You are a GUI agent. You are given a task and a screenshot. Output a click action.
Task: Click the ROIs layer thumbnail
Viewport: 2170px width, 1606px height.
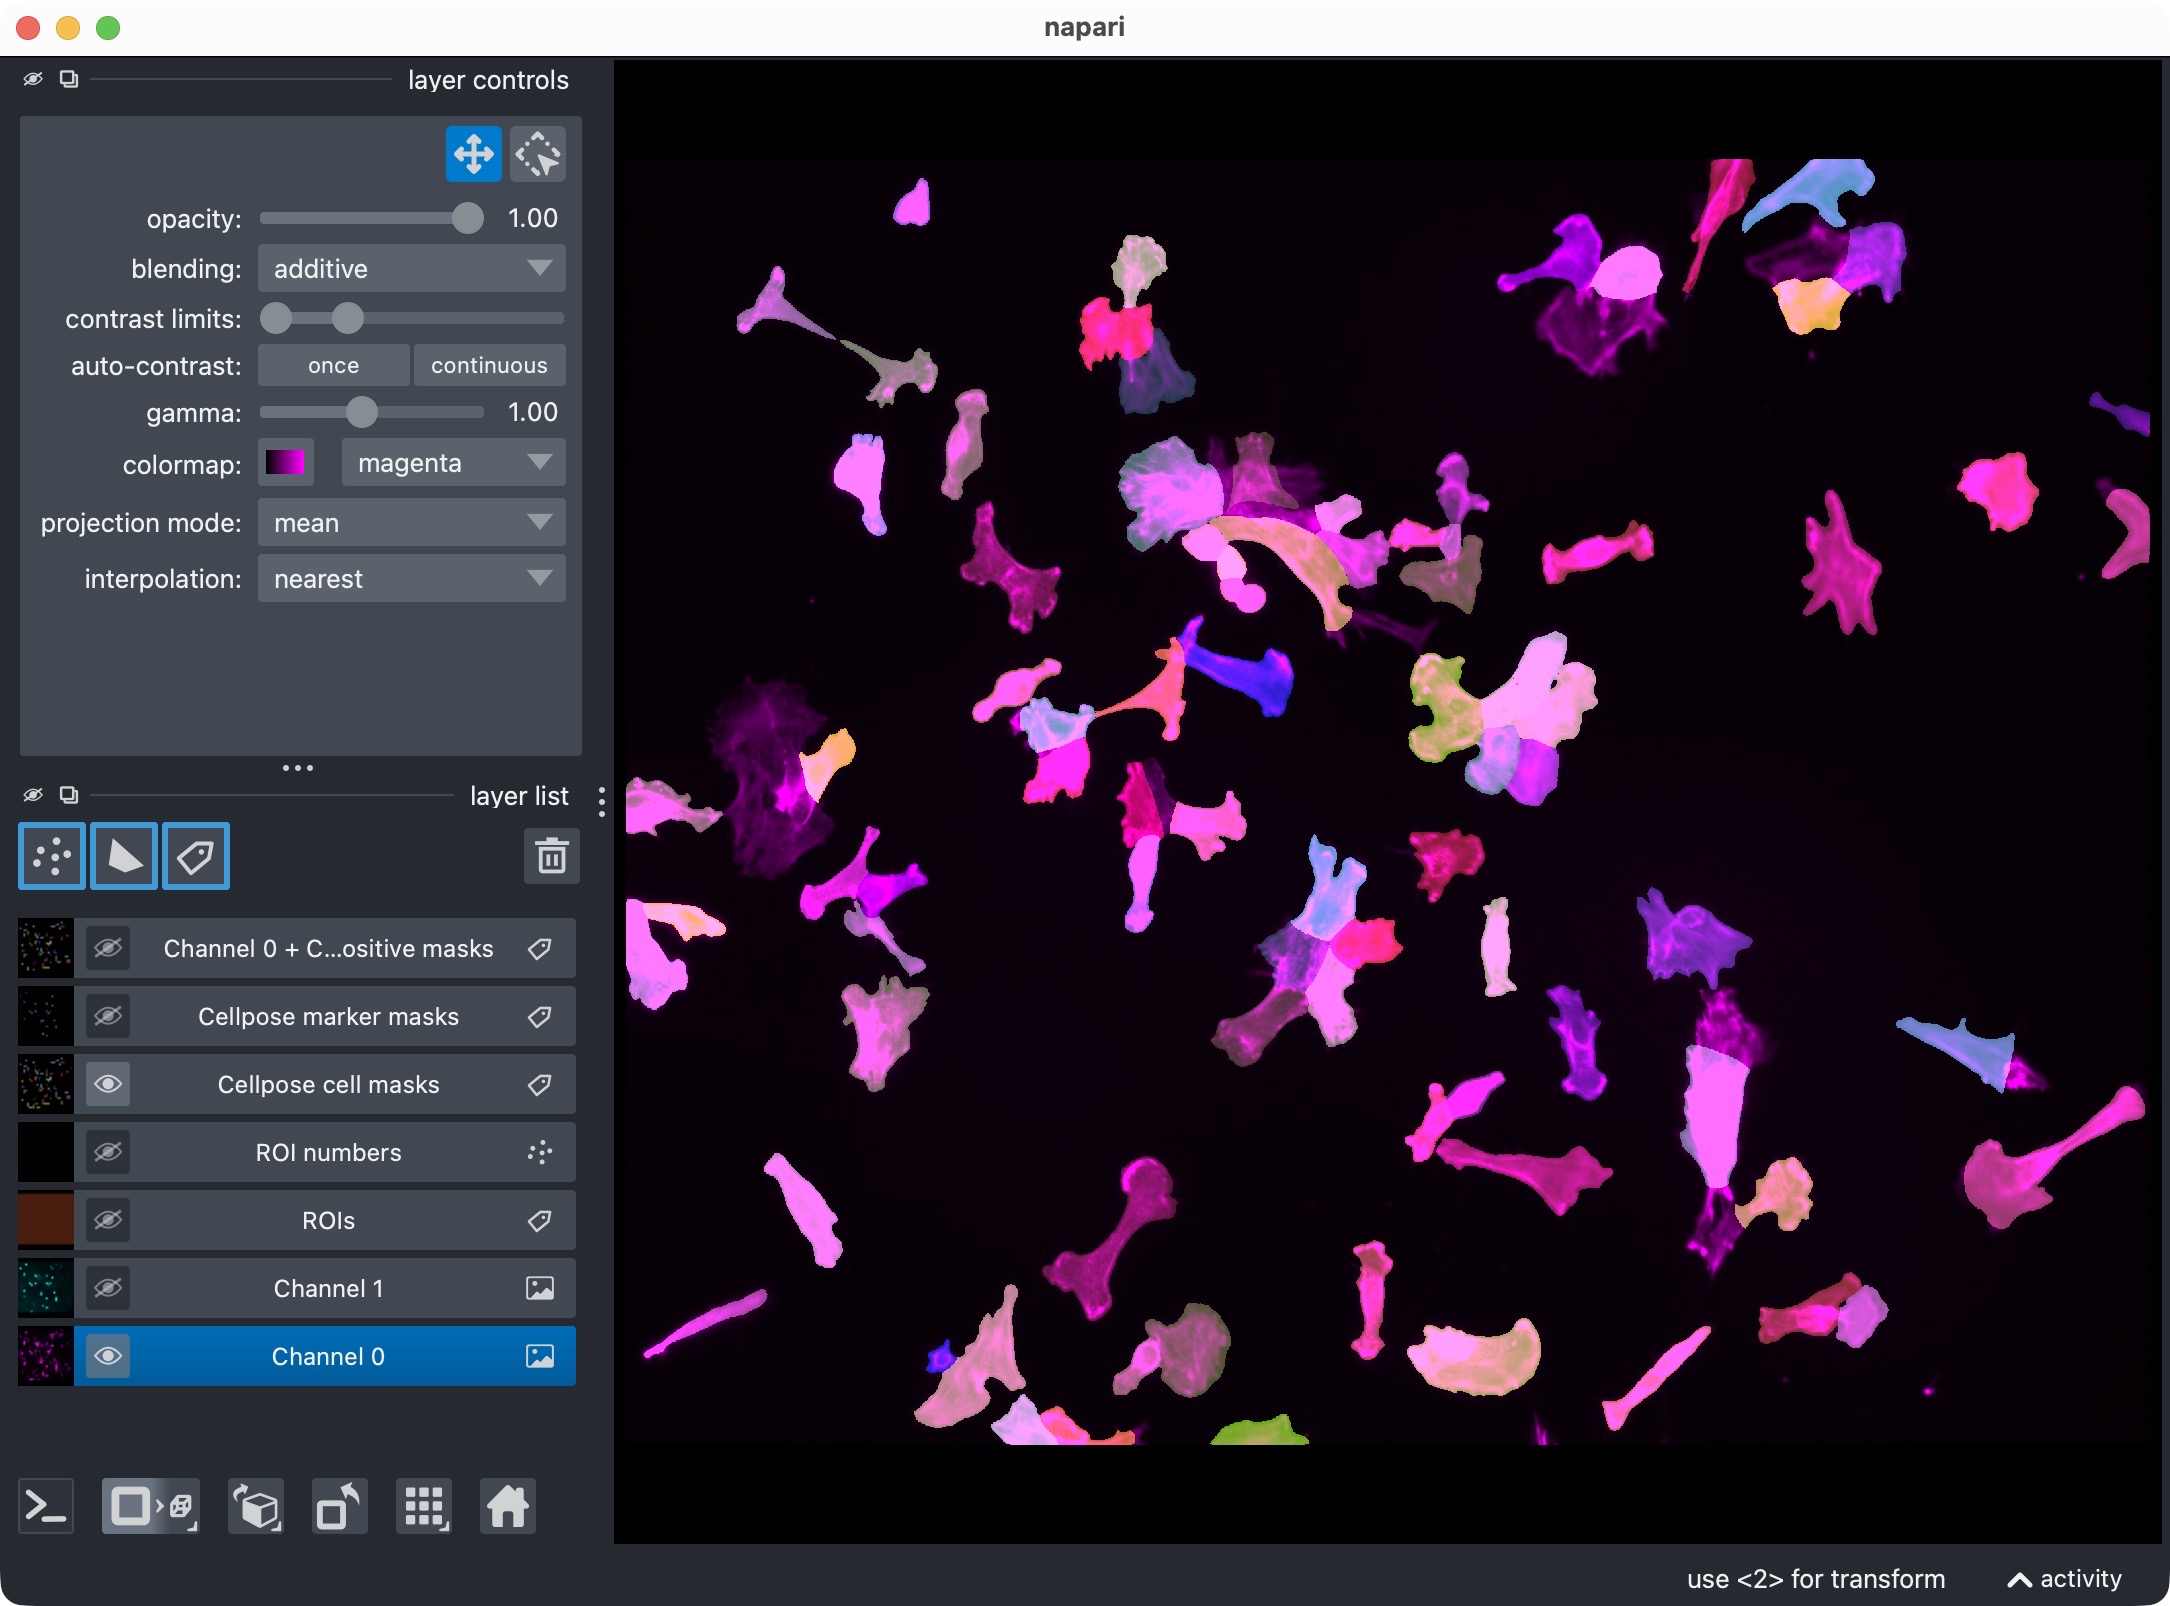45,1220
